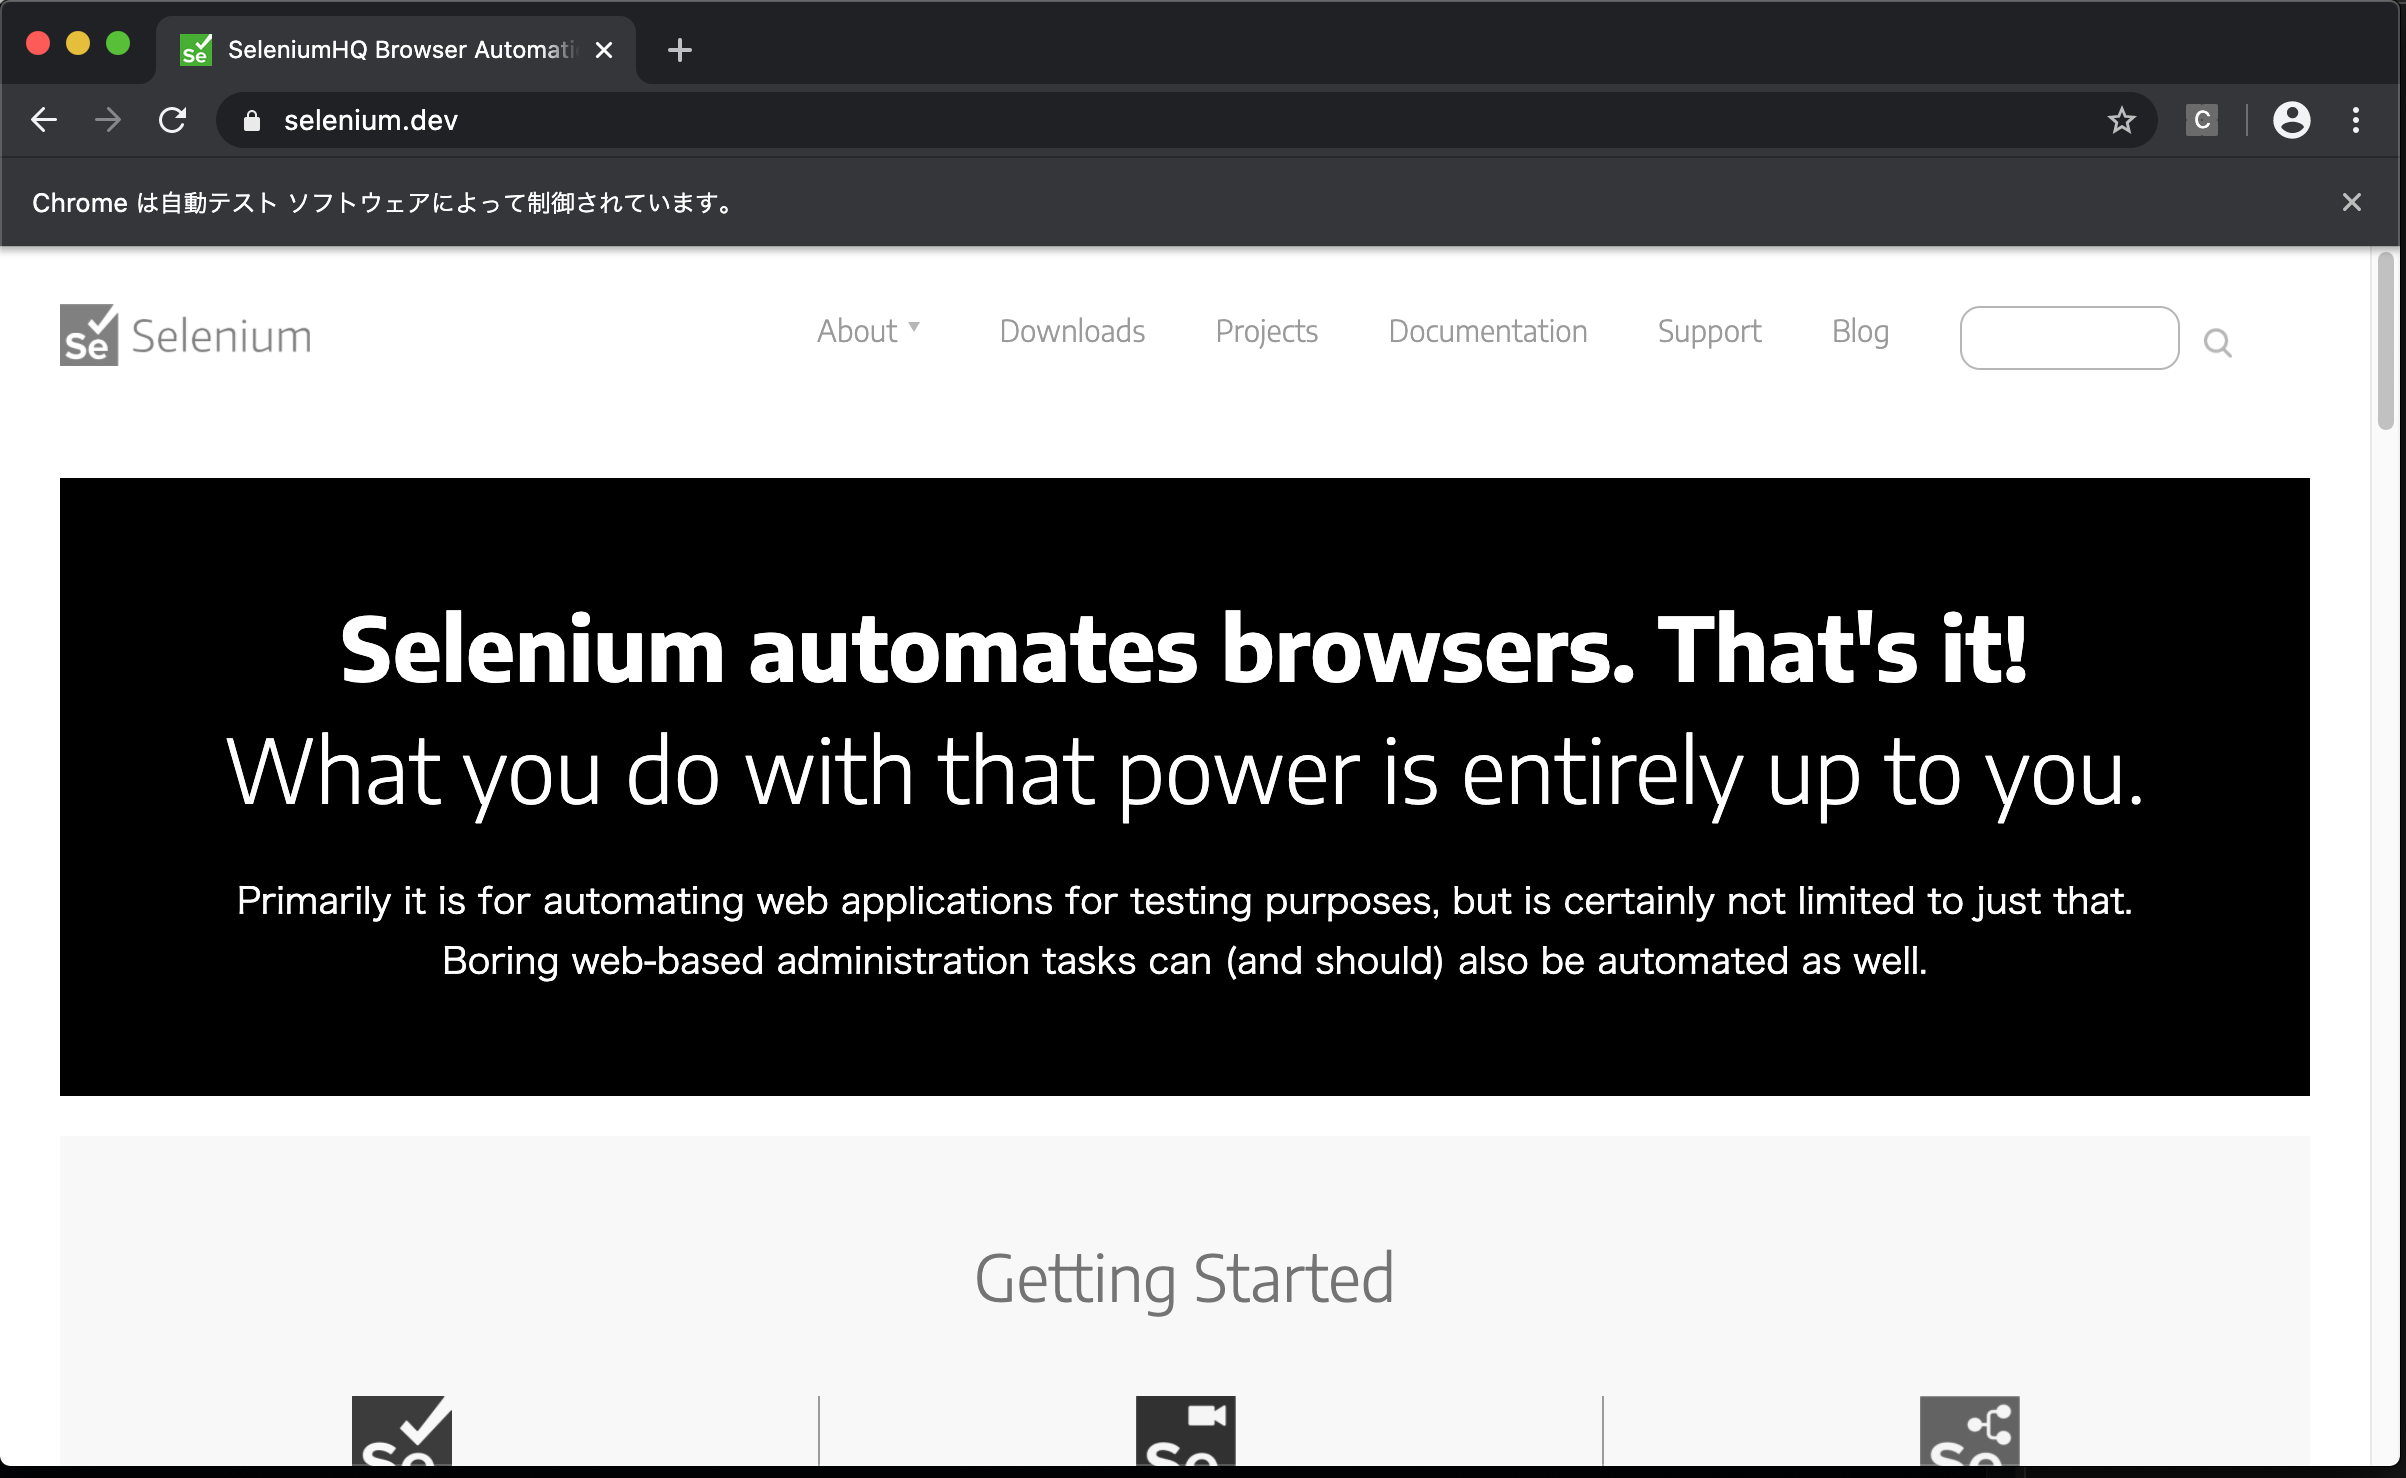Open the Blog nav link
Screen dimensions: 2406x1478
pyautogui.click(x=1860, y=331)
